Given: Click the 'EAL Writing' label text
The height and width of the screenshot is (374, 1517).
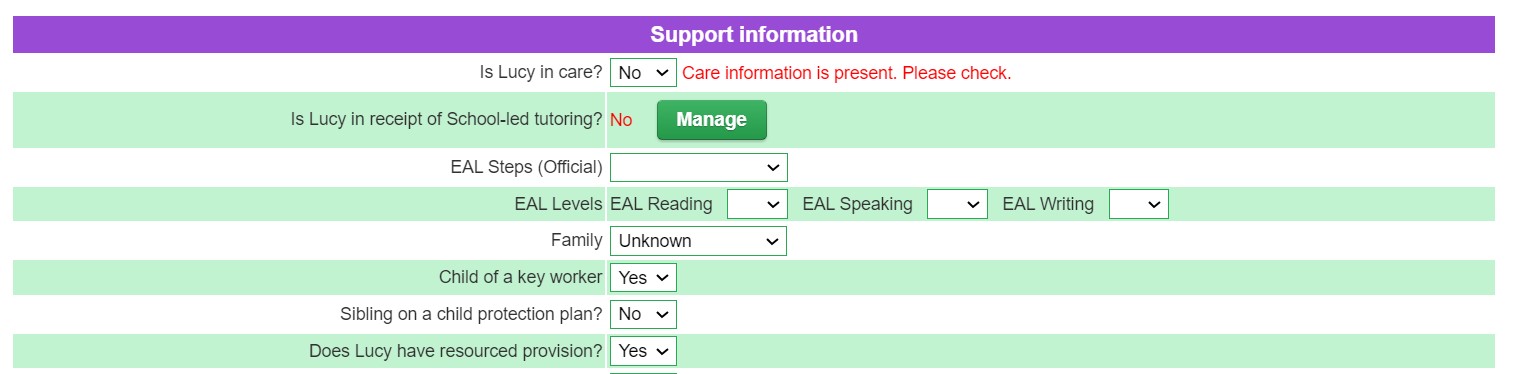Looking at the screenshot, I should tap(1048, 204).
